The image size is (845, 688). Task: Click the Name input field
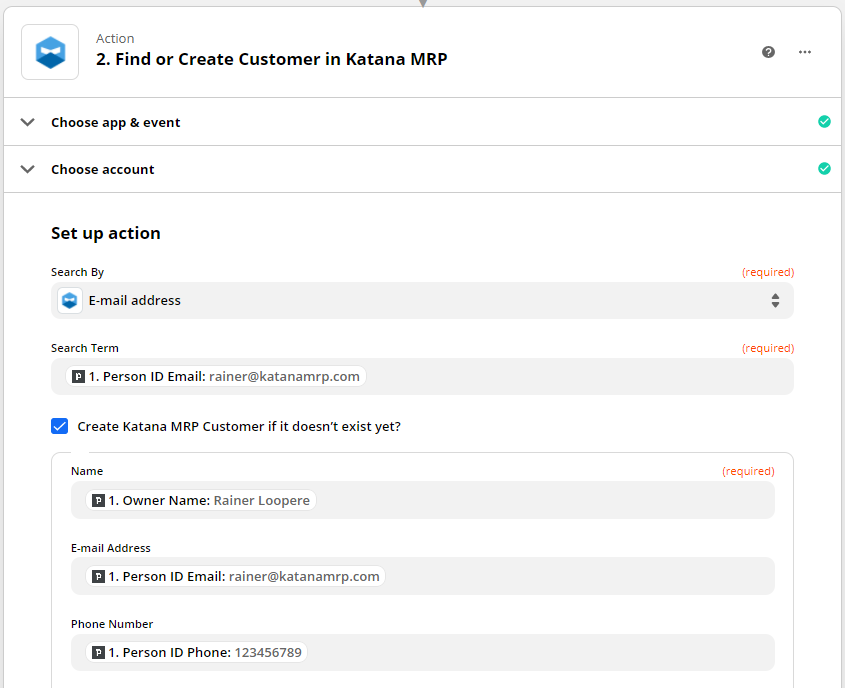coord(422,501)
